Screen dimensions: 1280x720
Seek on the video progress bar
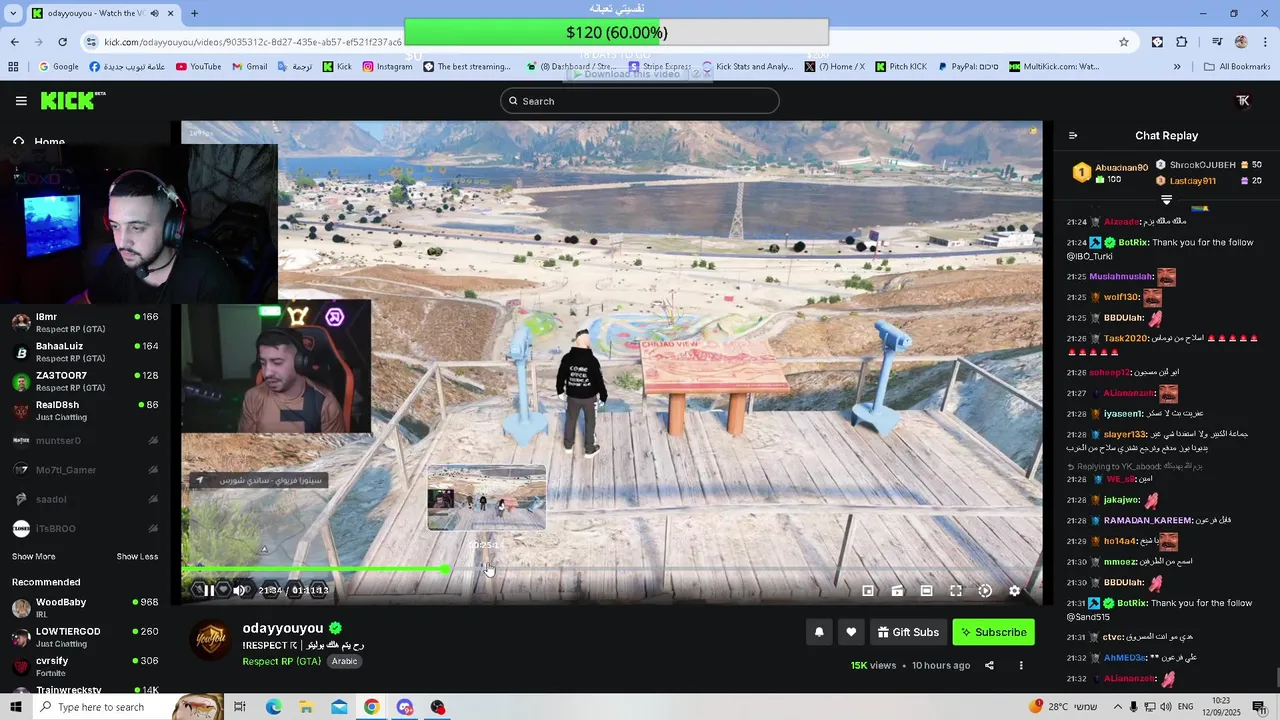(x=610, y=570)
